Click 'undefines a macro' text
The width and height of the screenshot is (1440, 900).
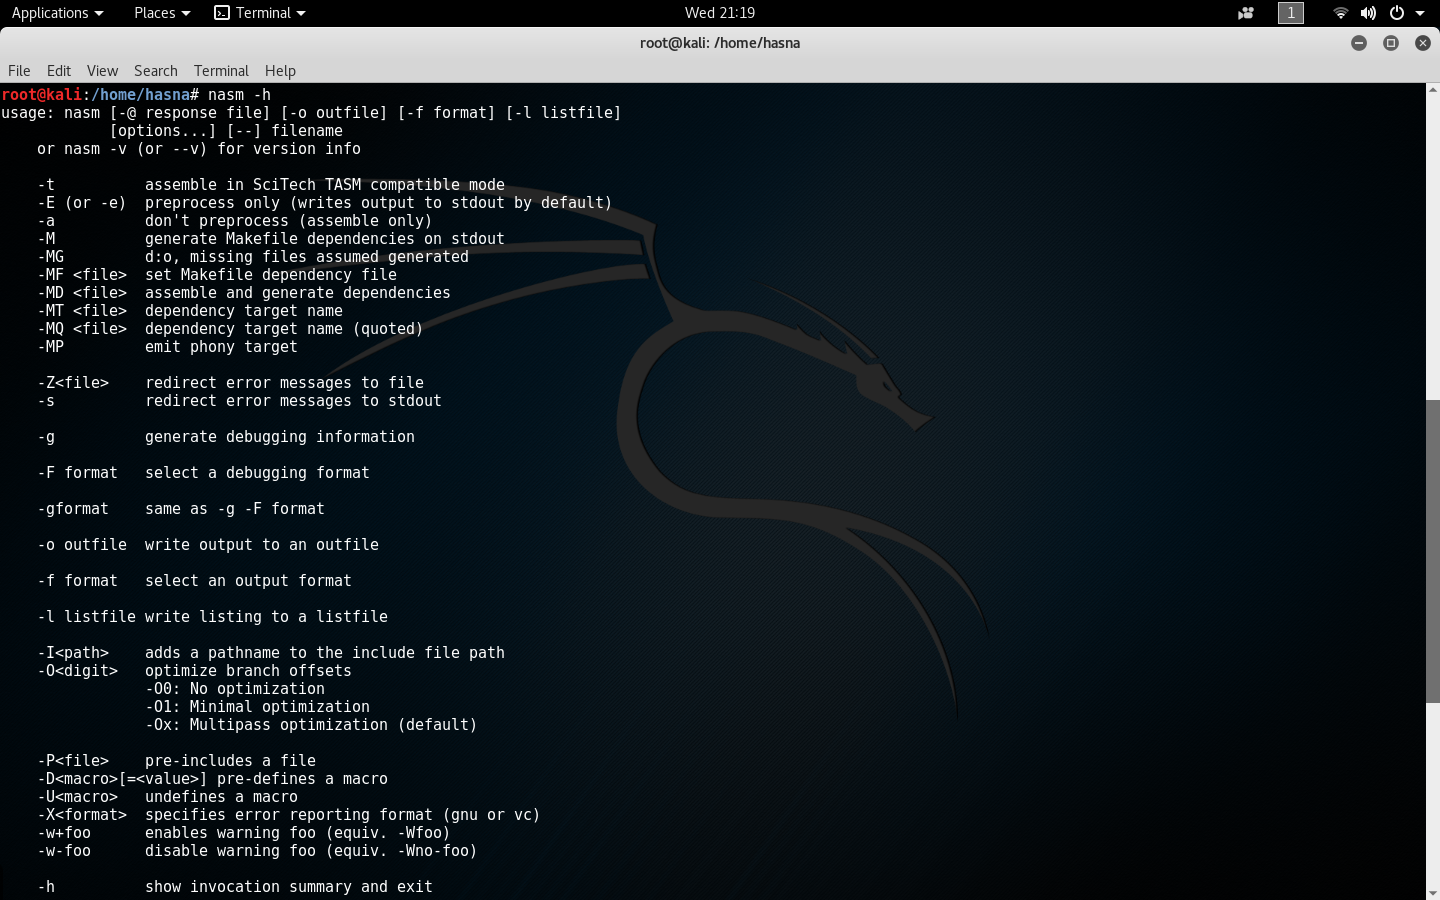[221, 797]
